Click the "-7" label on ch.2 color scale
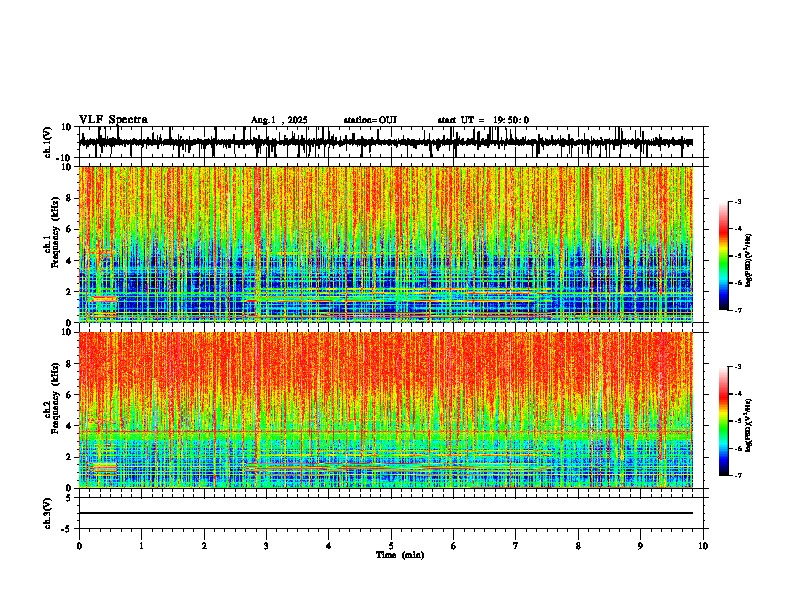Image resolution: width=792 pixels, height=612 pixels. (x=738, y=475)
